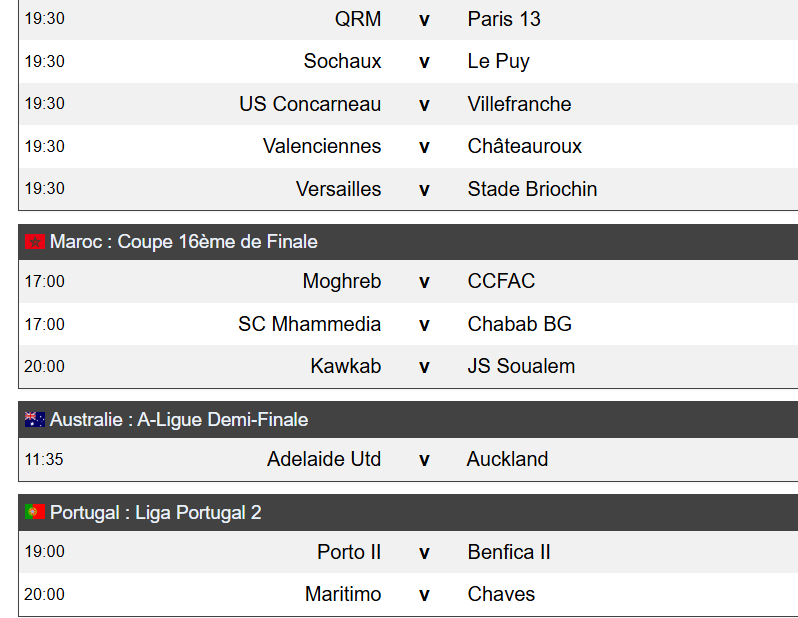The height and width of the screenshot is (618, 798).
Task: Click the Portugal flag icon
Action: pyautogui.click(x=35, y=512)
